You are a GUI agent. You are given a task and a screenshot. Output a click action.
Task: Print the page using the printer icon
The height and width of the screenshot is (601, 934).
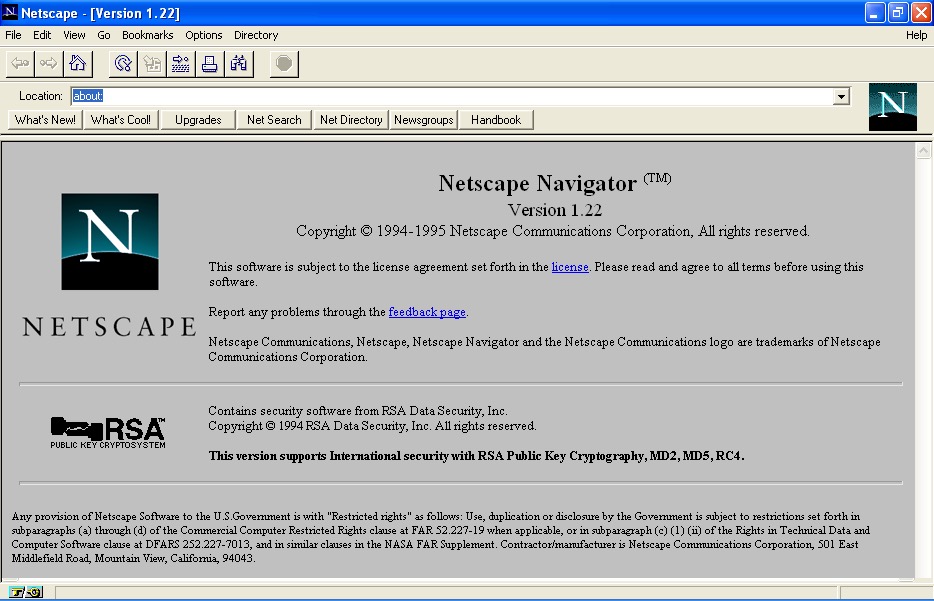210,64
